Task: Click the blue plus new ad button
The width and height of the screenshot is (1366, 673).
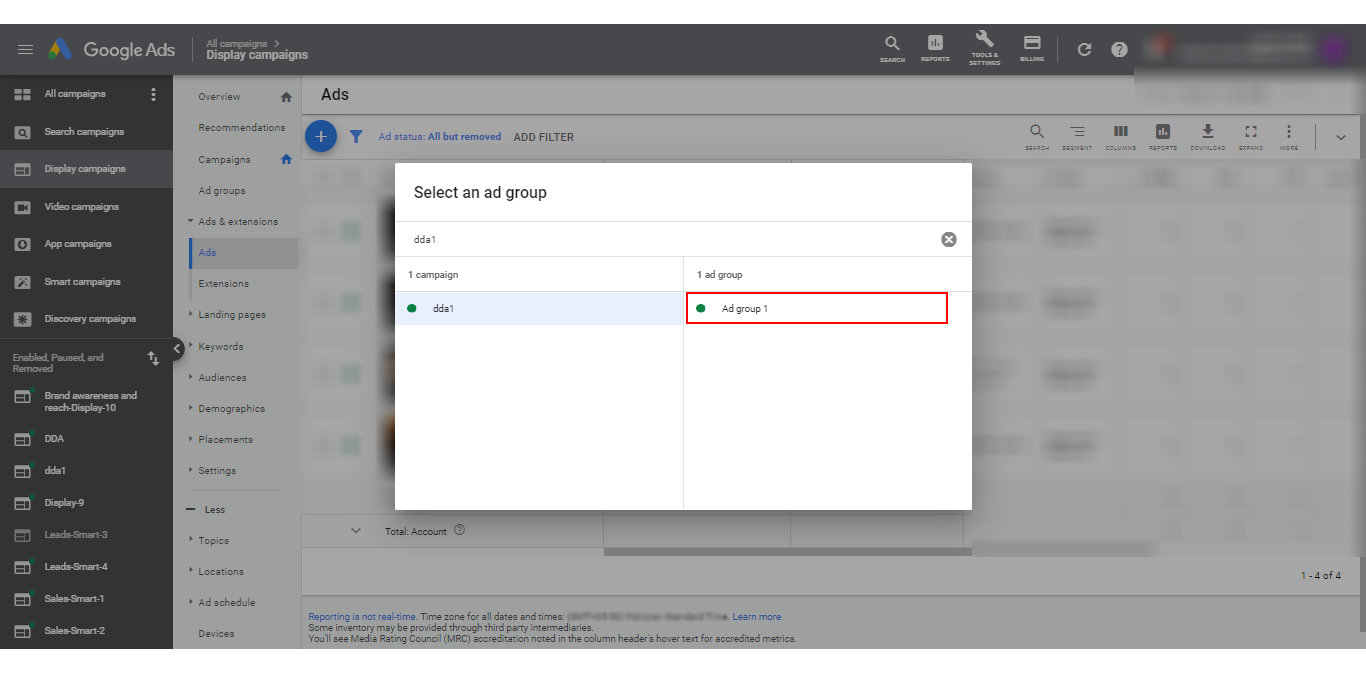Action: (x=320, y=137)
